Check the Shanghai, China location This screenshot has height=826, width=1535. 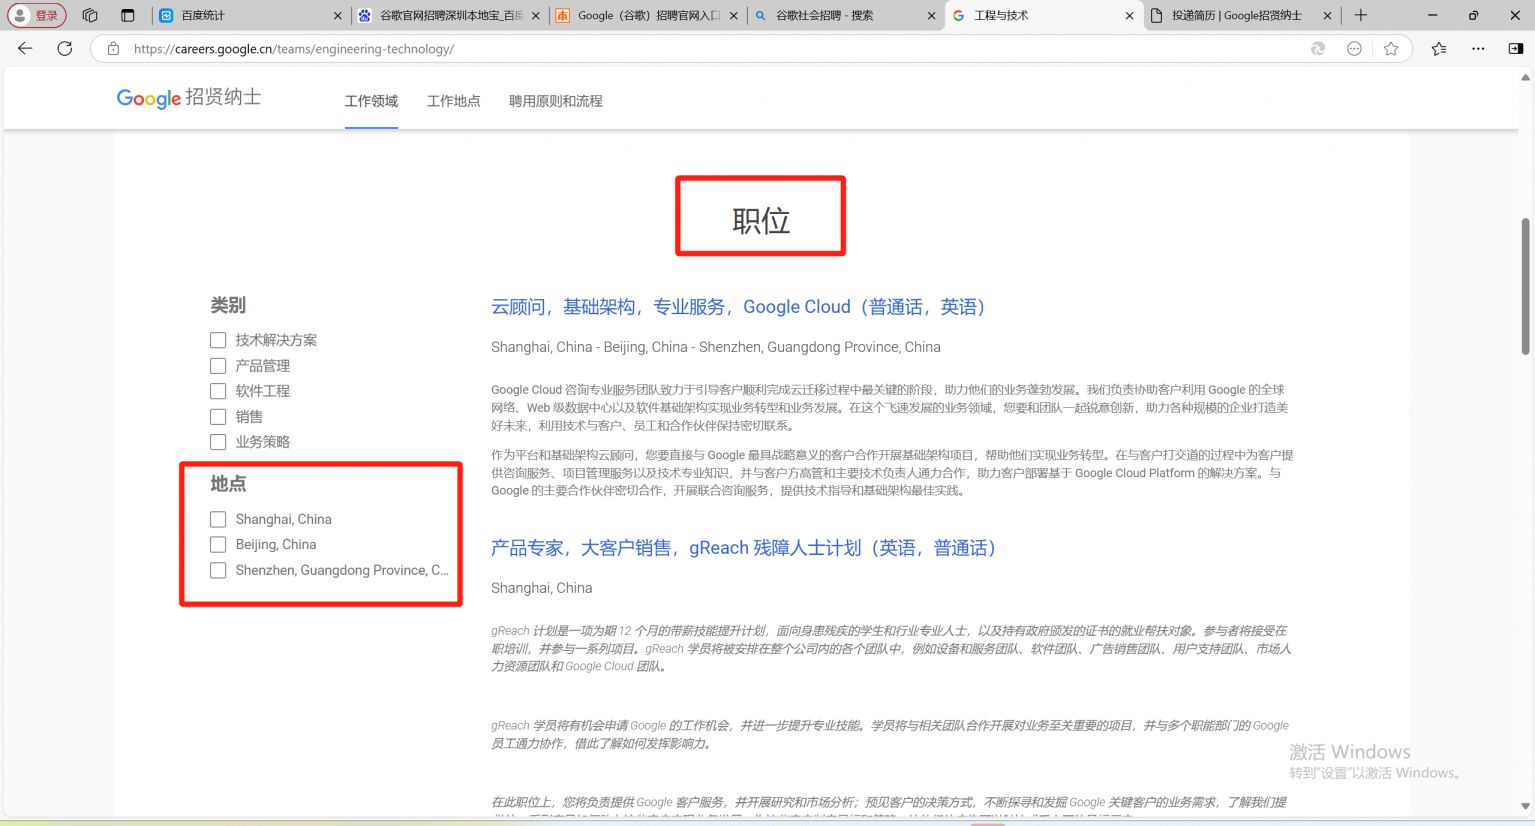[218, 519]
